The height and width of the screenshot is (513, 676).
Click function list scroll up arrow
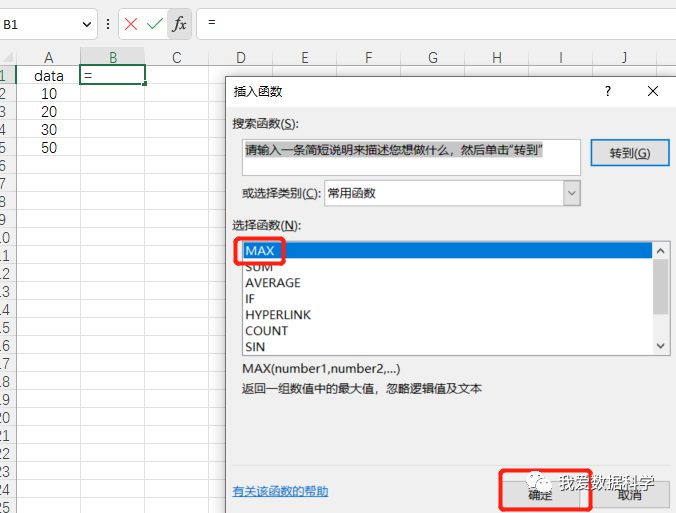[x=660, y=250]
